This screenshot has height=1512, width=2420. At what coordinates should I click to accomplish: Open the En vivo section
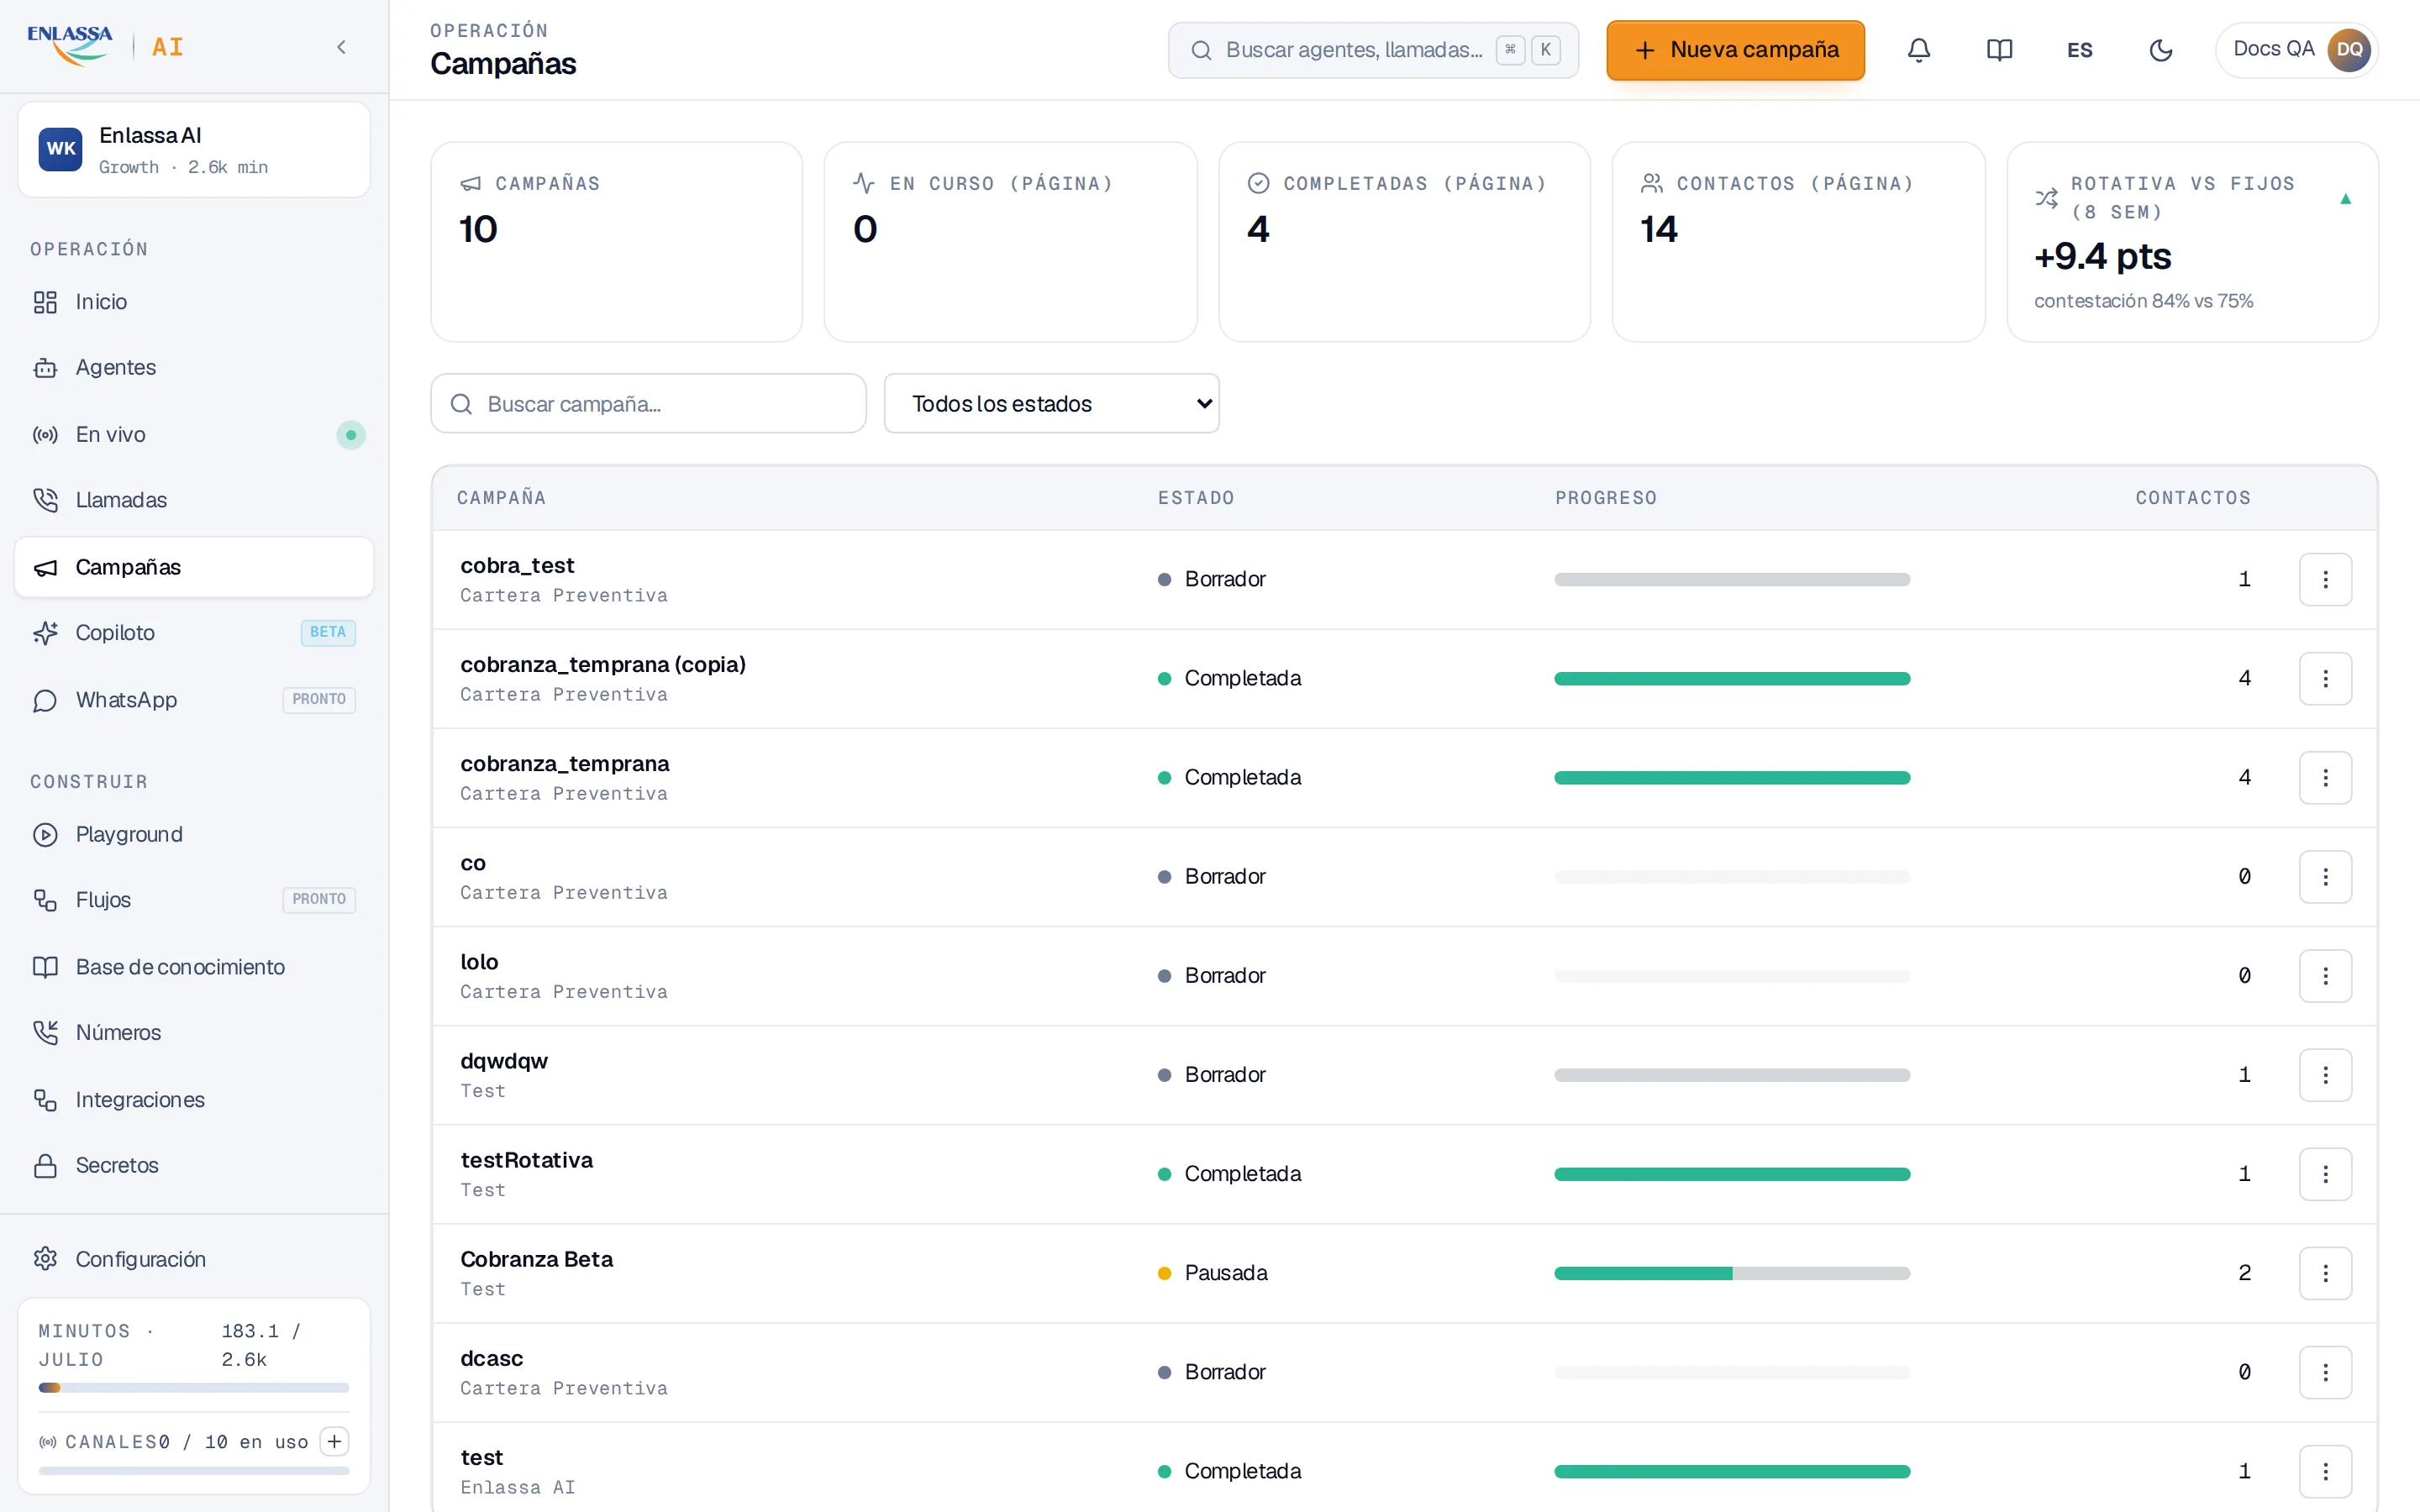194,435
